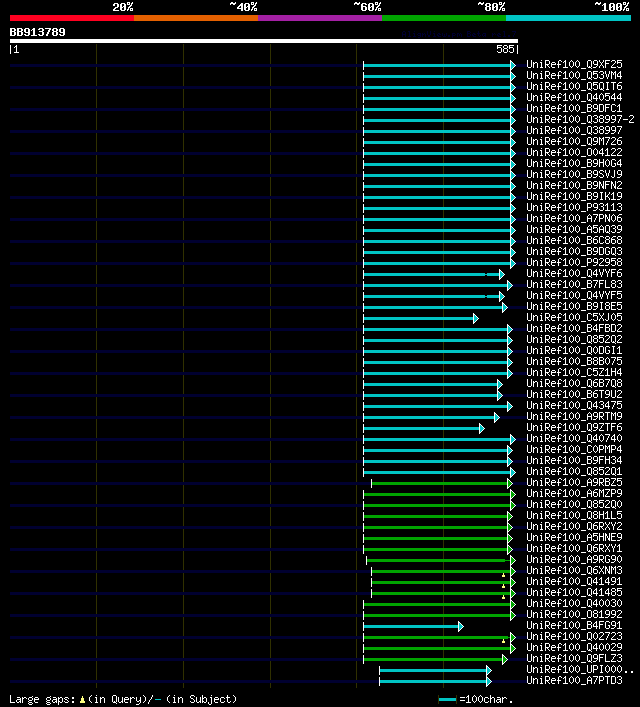Select hit UniRef100_Q41491
The image size is (640, 707).
(x=574, y=581)
